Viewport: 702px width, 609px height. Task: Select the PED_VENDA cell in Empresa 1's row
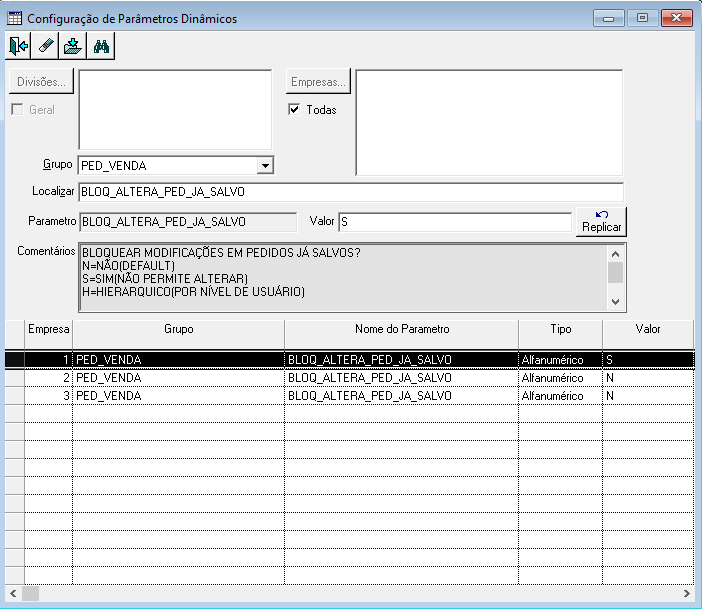point(179,360)
